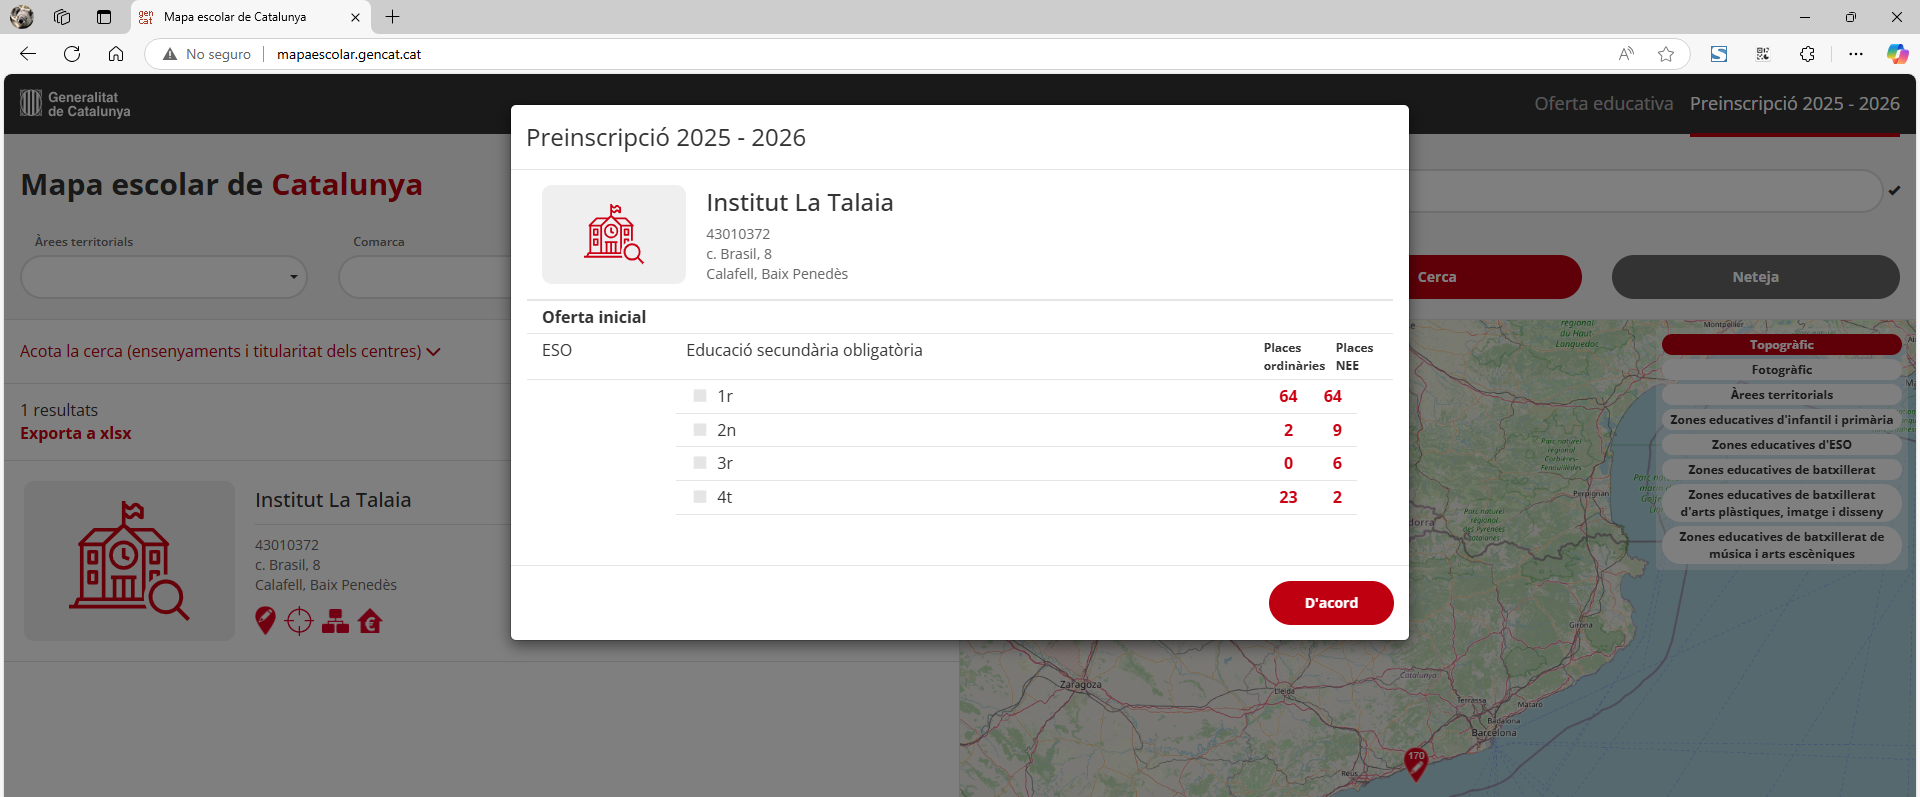Expand the Acota la cerca filter section
This screenshot has width=1920, height=797.
pos(230,351)
